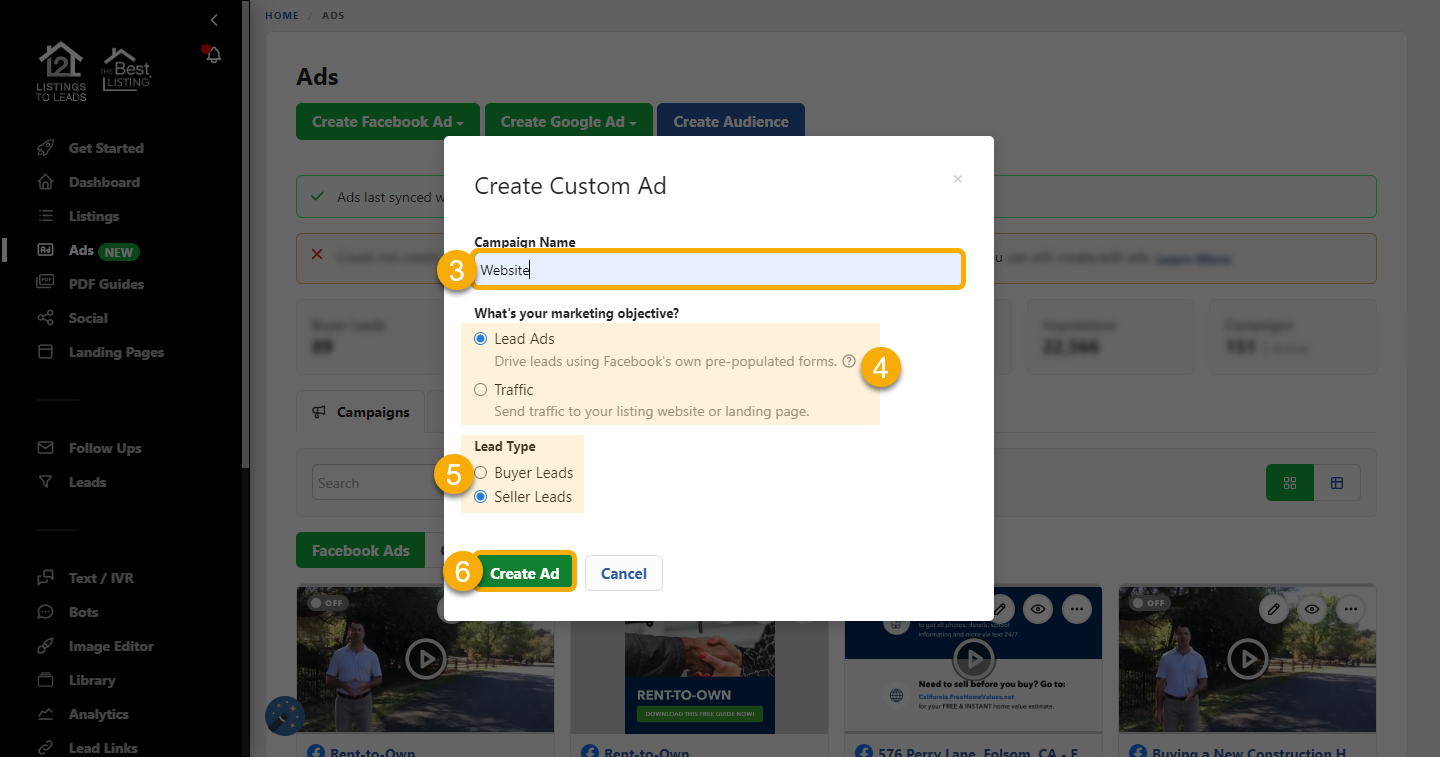Expand the Create Facebook Ad dropdown
The width and height of the screenshot is (1440, 757).
pos(387,121)
